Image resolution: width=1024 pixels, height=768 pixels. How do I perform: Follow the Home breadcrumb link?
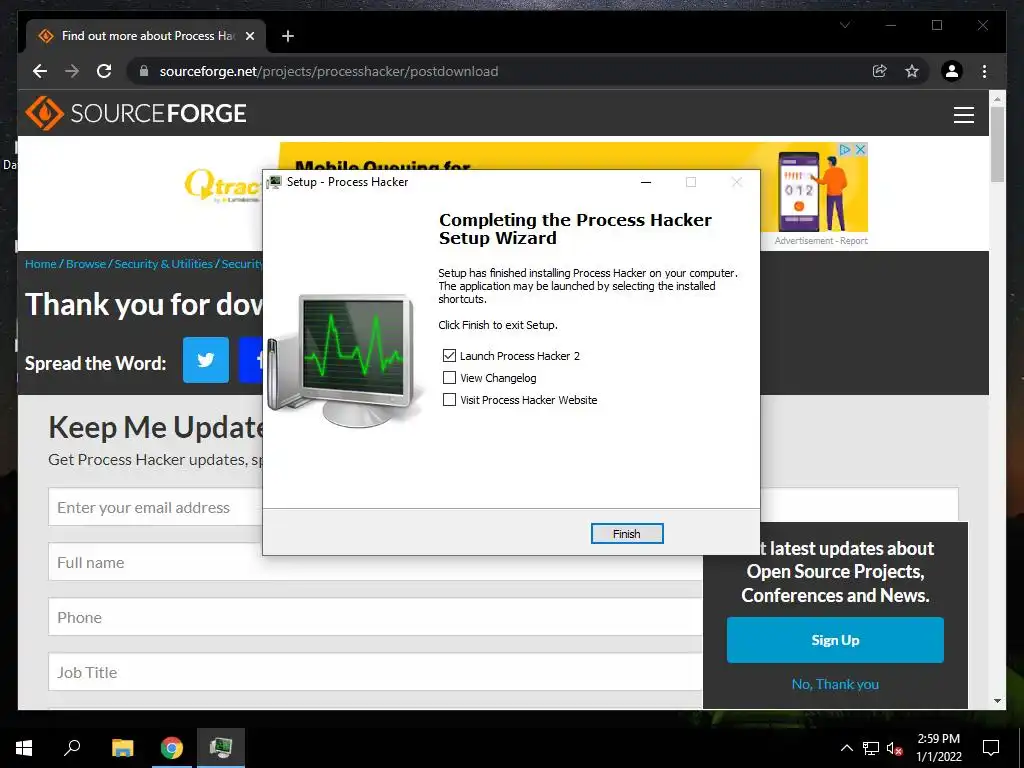40,264
